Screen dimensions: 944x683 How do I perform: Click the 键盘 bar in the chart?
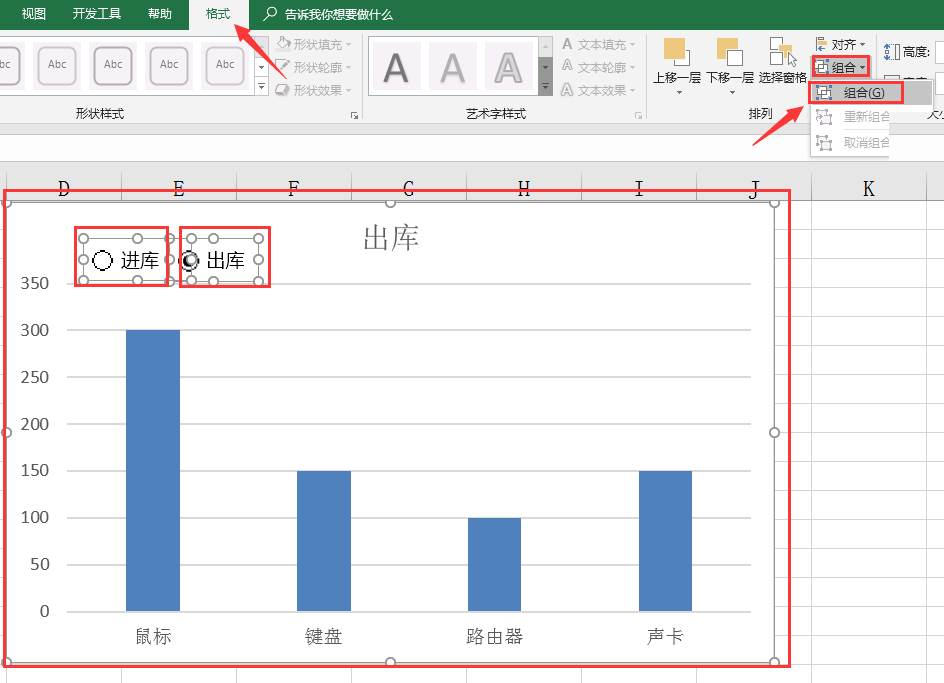click(324, 541)
